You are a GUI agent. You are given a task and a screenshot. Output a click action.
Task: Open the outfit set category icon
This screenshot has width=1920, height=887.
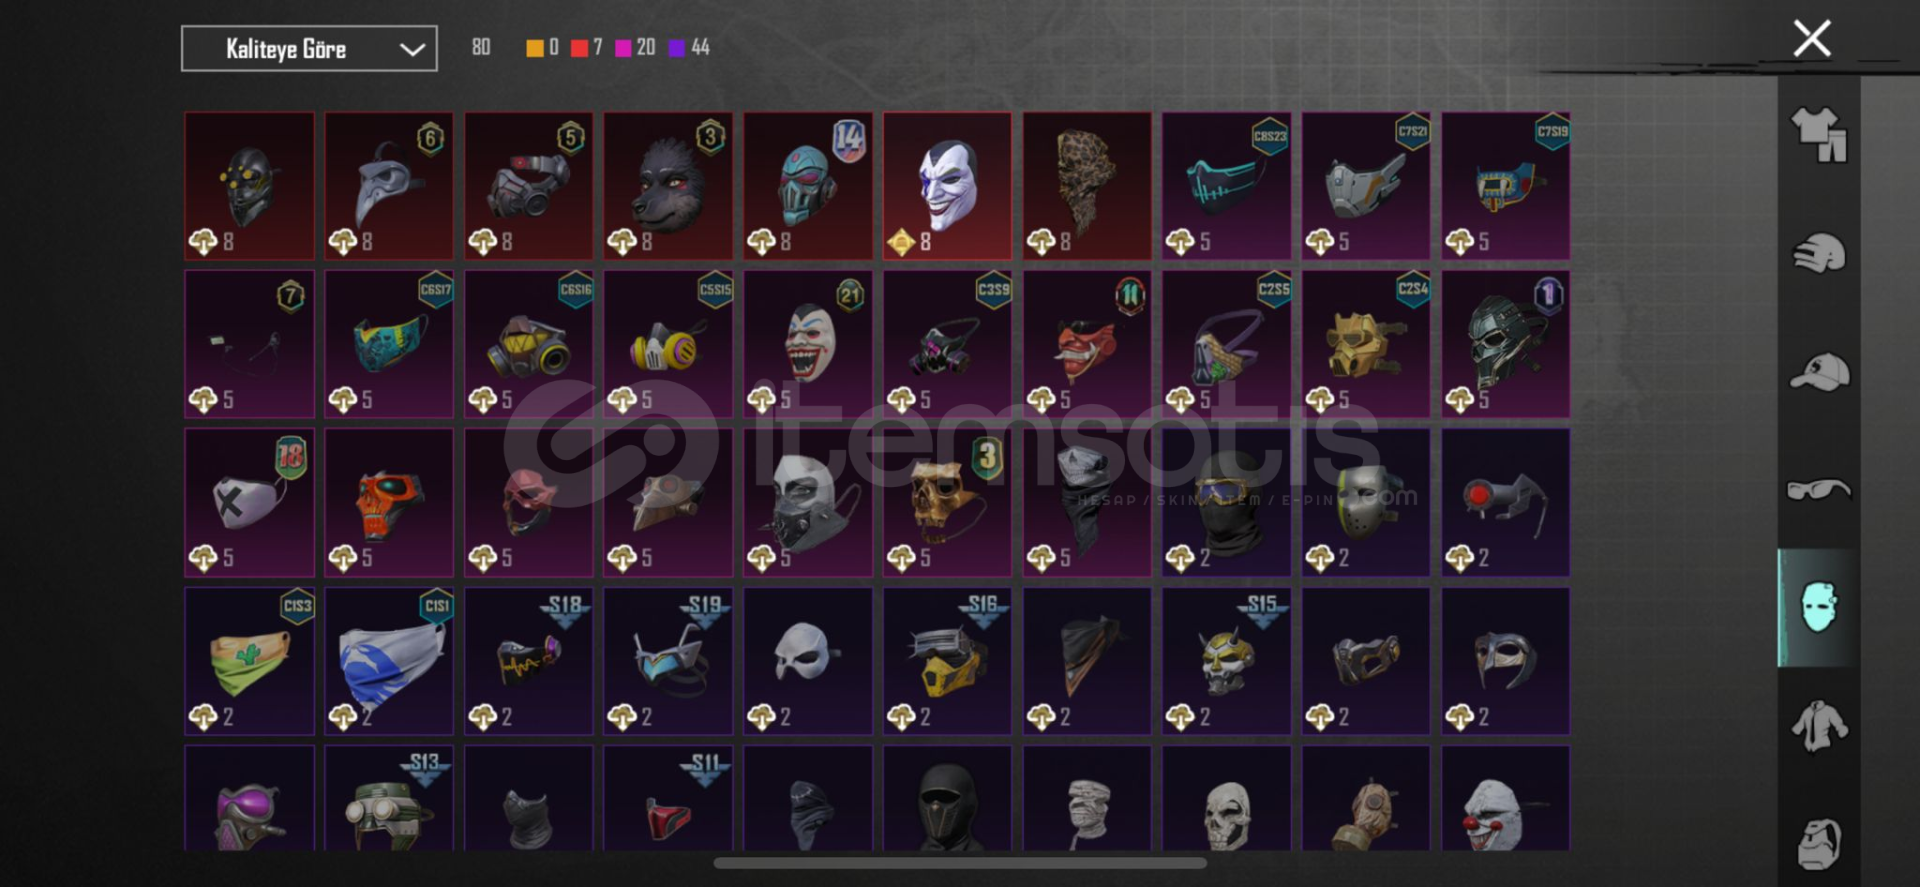1819,134
